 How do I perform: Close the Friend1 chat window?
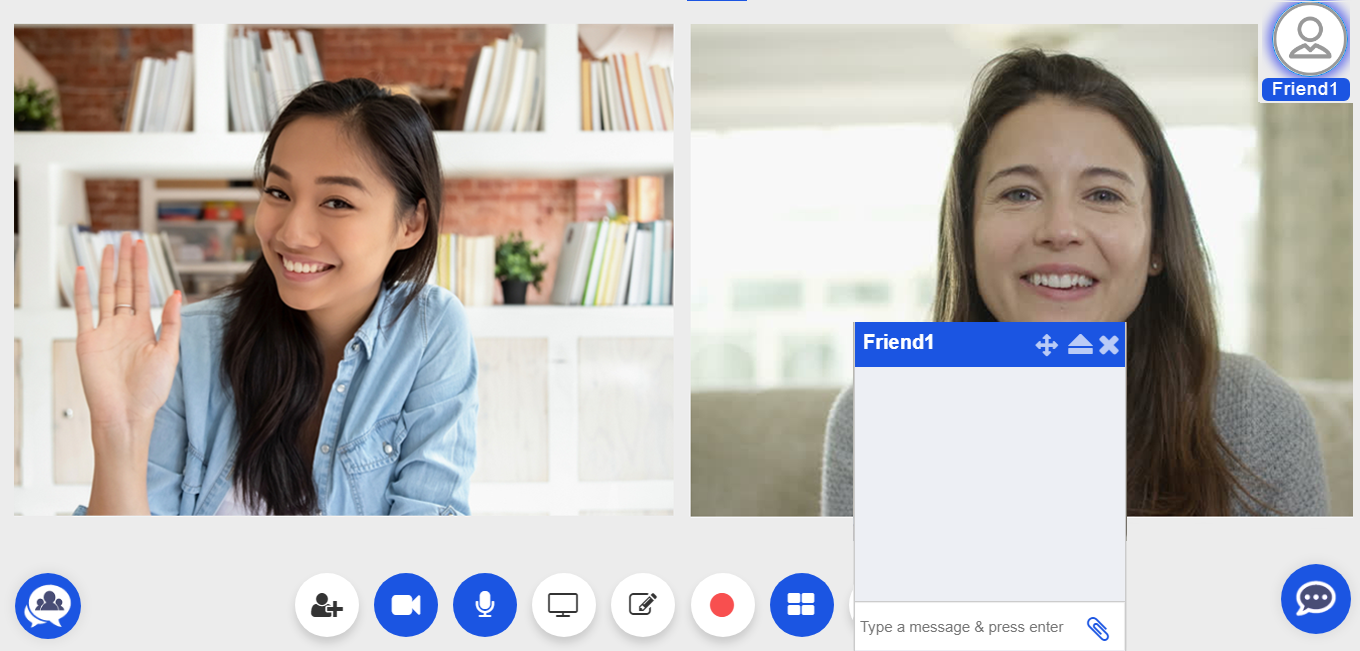click(1109, 345)
